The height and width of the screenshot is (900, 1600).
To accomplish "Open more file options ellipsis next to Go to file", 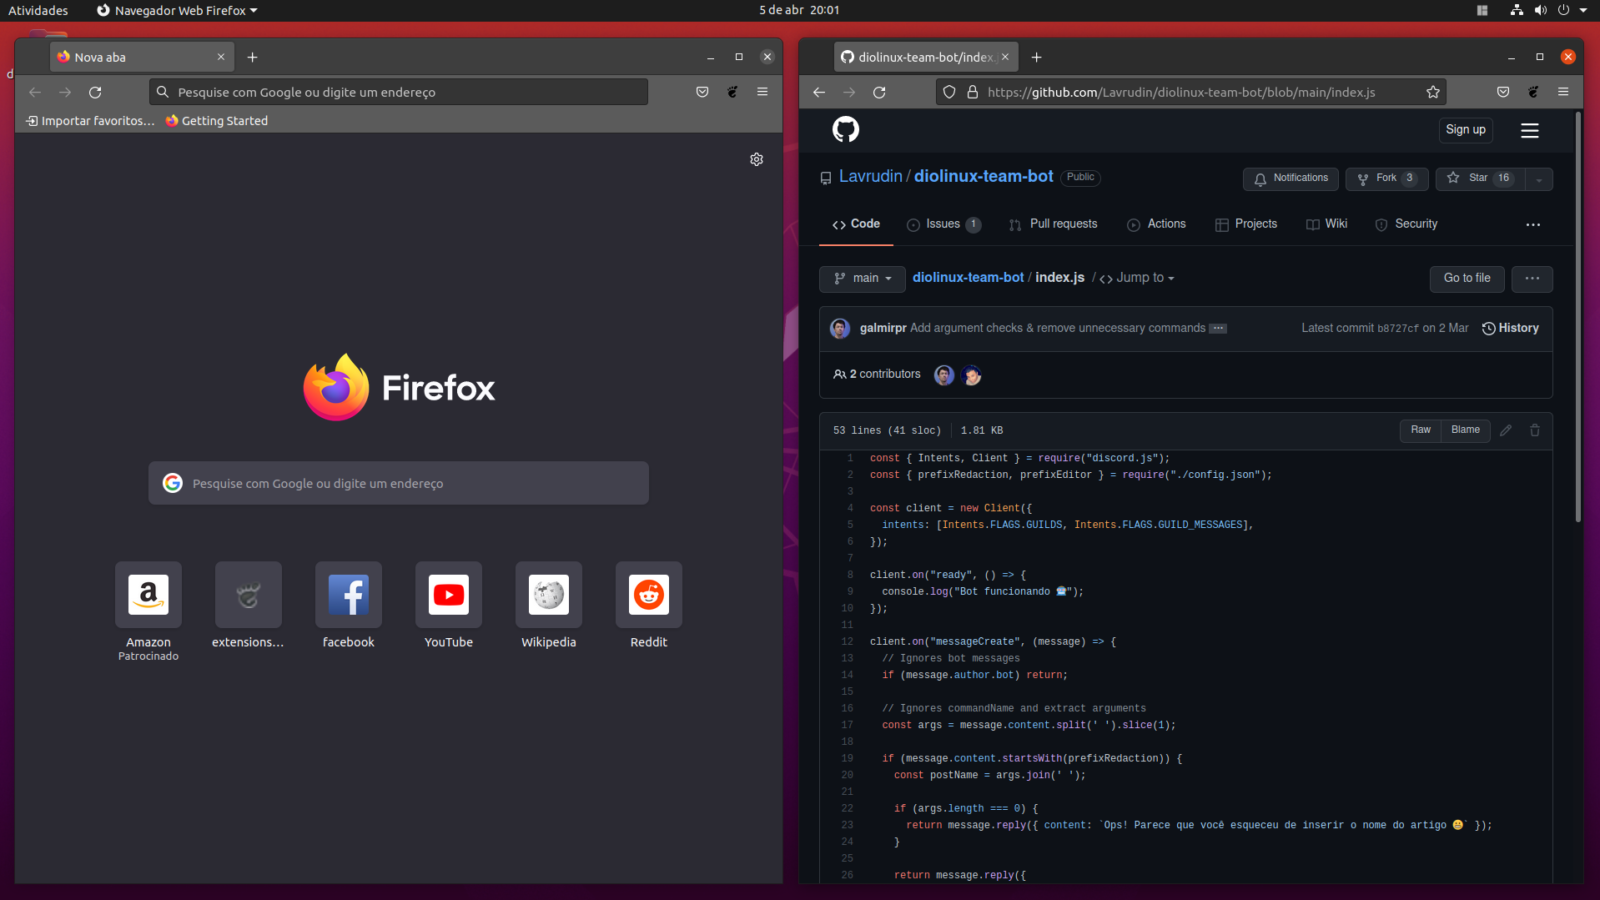I will 1532,278.
